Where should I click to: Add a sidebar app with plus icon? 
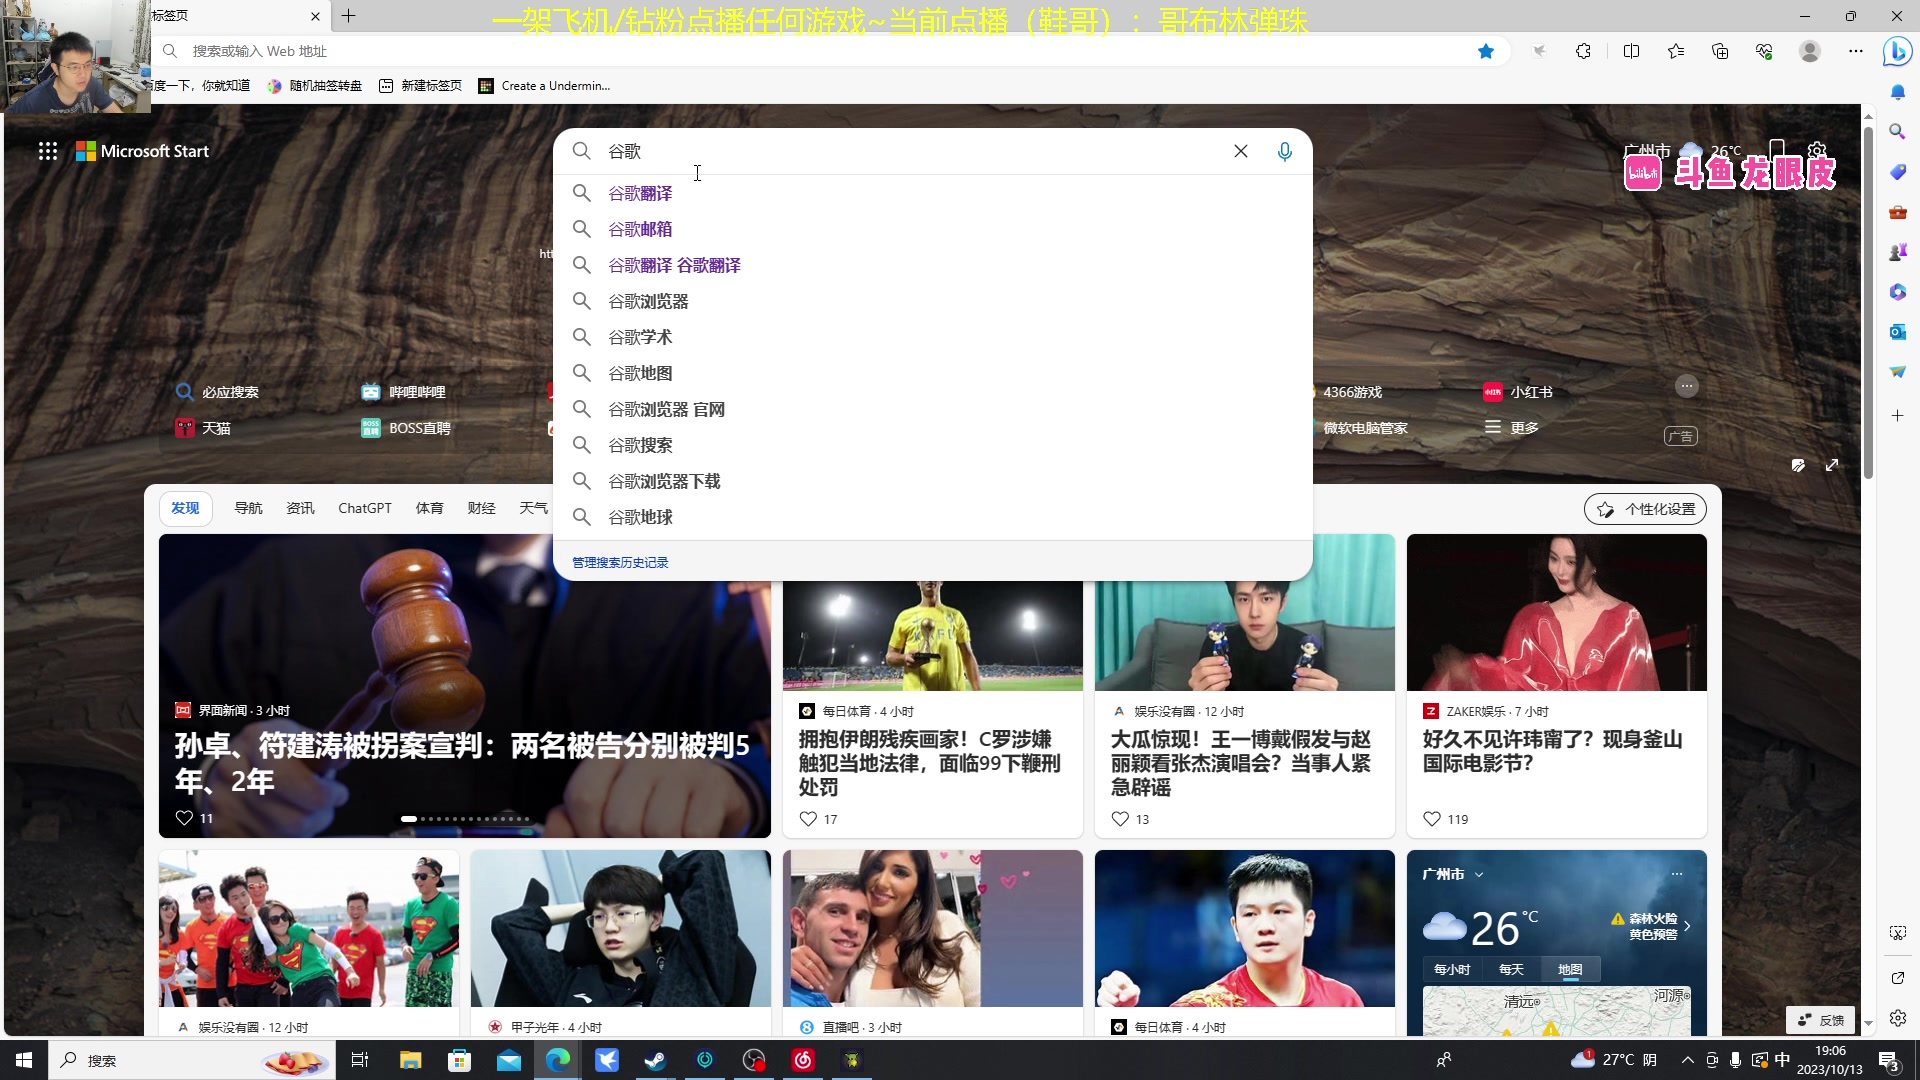pos(1897,415)
